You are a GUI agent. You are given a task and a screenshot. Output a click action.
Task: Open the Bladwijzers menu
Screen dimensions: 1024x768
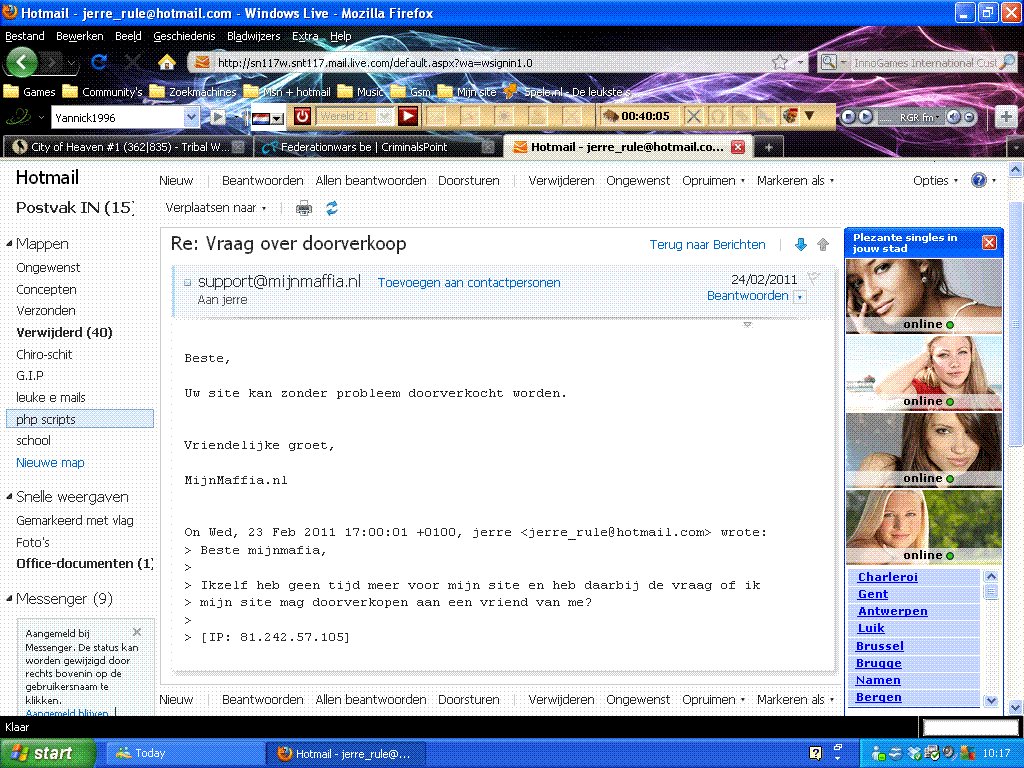click(253, 36)
